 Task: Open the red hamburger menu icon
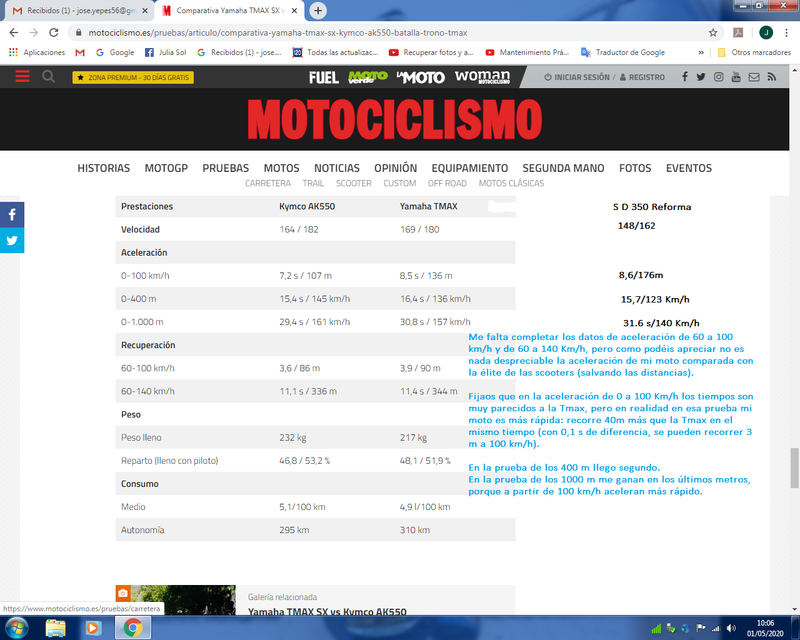[x=22, y=77]
